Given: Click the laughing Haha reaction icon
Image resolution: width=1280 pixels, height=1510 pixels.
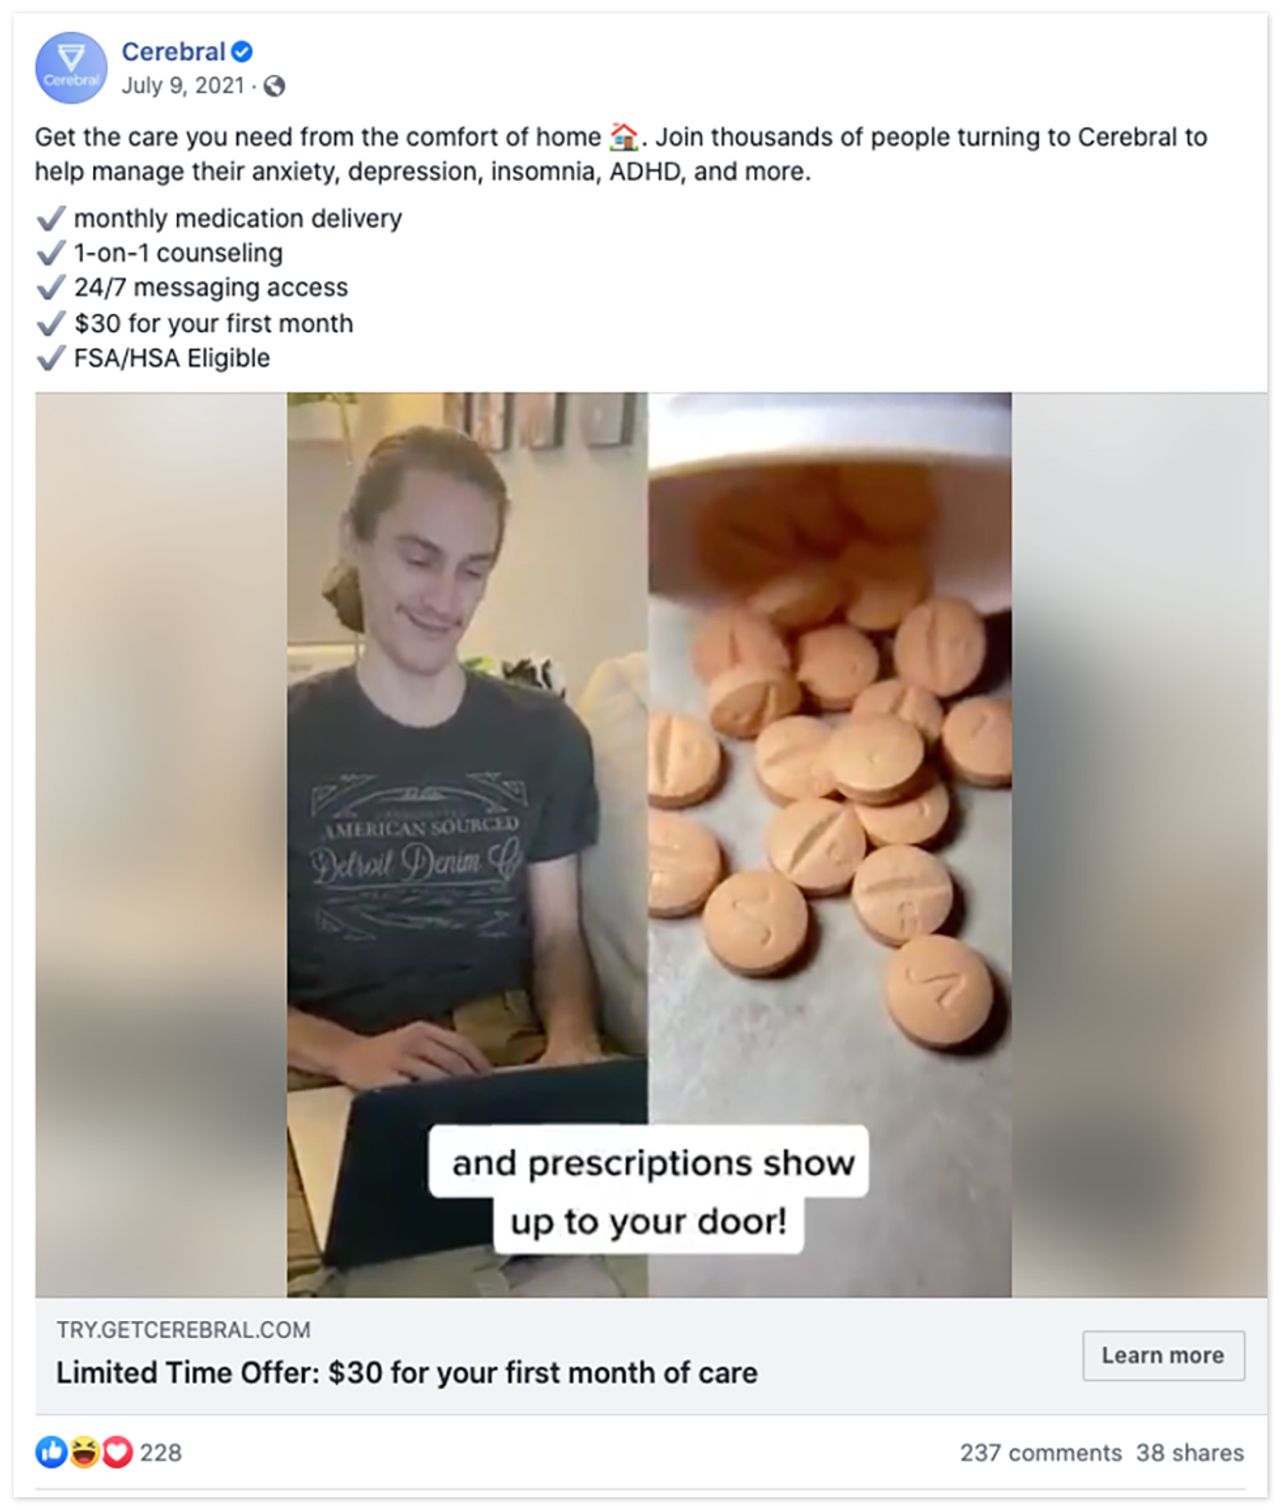Looking at the screenshot, I should click(84, 1452).
